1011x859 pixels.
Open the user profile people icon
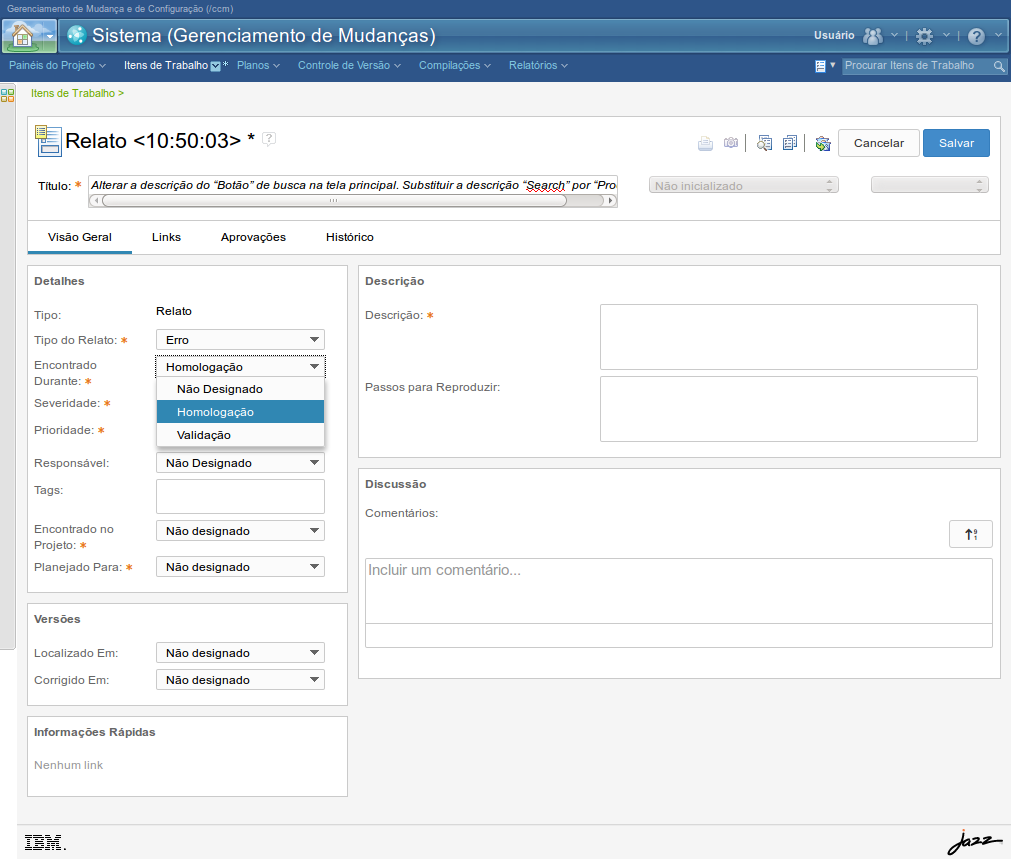pos(872,35)
